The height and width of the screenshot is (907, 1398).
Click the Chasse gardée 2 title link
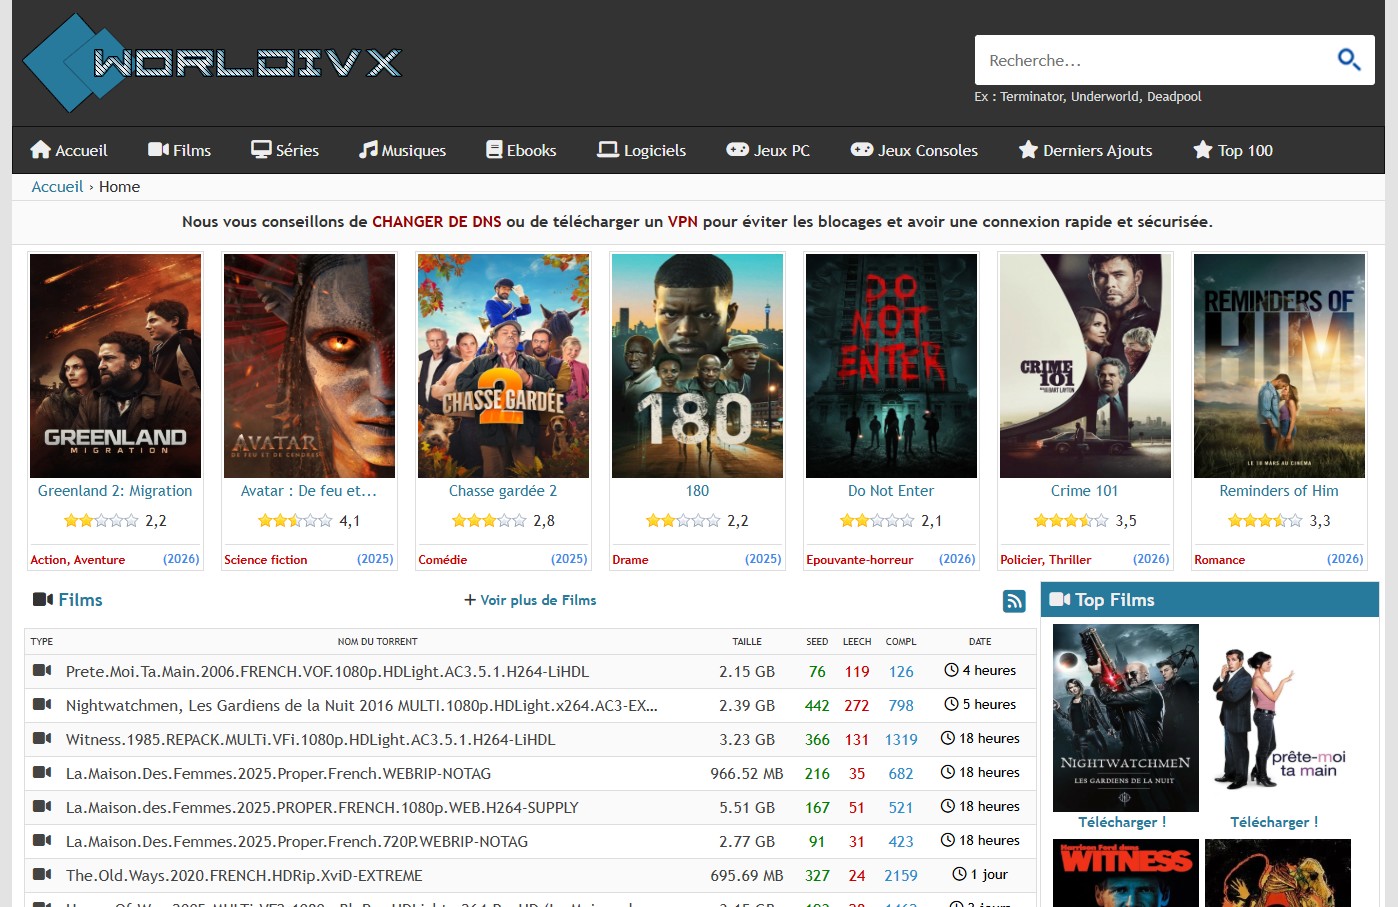[x=503, y=491]
